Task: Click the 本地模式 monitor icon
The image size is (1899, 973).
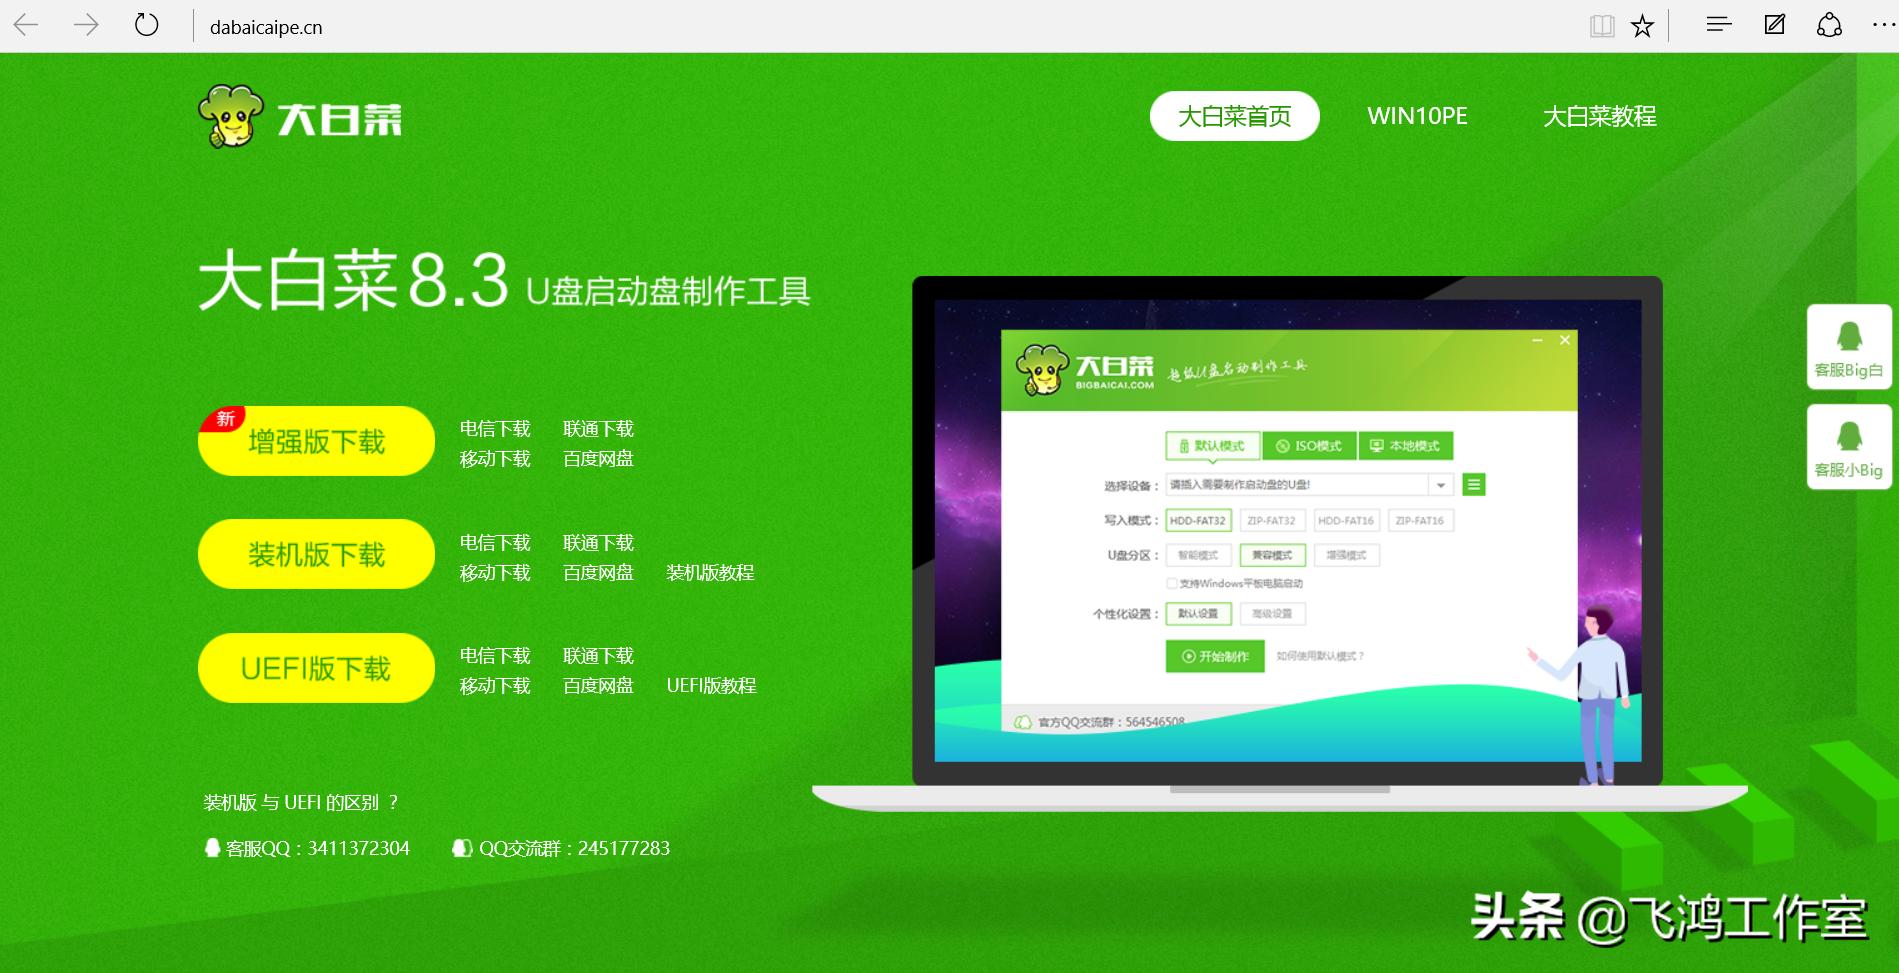Action: tap(1376, 446)
